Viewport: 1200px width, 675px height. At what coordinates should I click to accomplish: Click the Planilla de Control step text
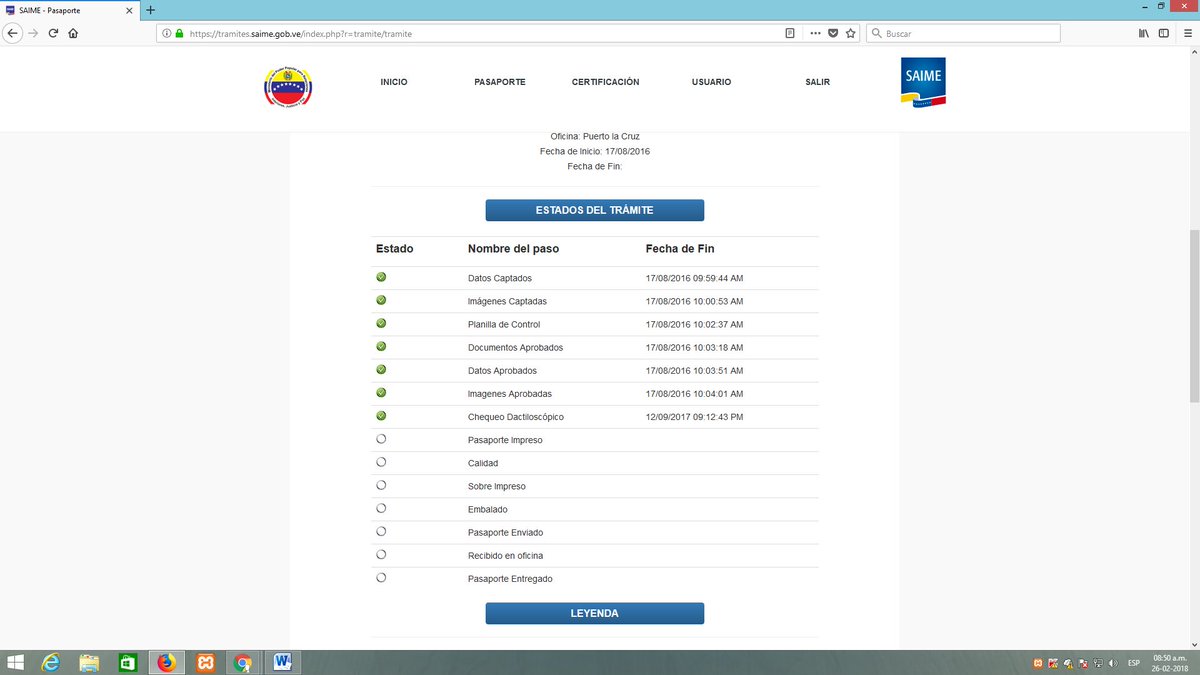point(504,324)
